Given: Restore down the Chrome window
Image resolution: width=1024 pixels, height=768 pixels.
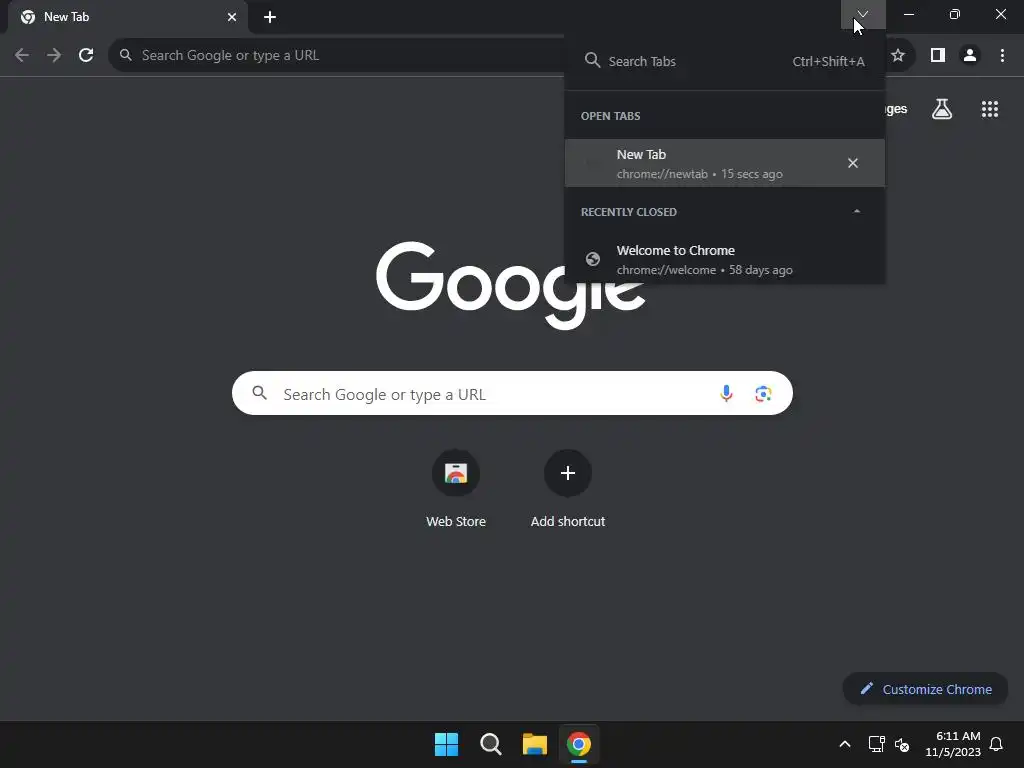Looking at the screenshot, I should [x=955, y=14].
